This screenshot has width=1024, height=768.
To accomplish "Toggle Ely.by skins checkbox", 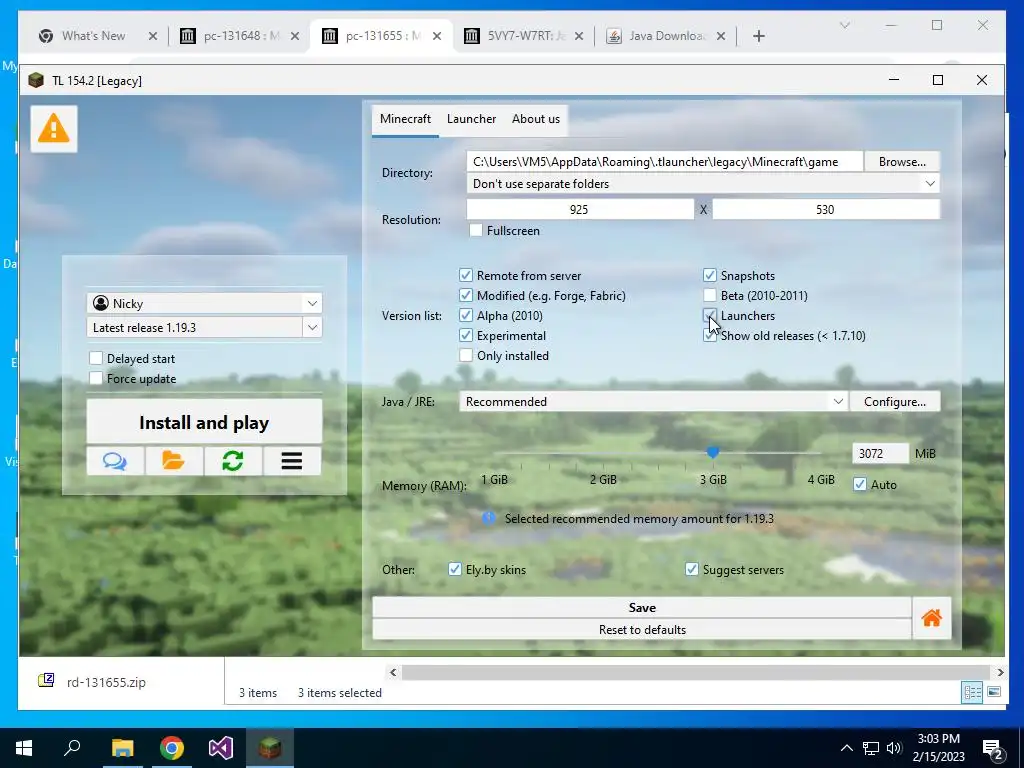I will tap(455, 569).
